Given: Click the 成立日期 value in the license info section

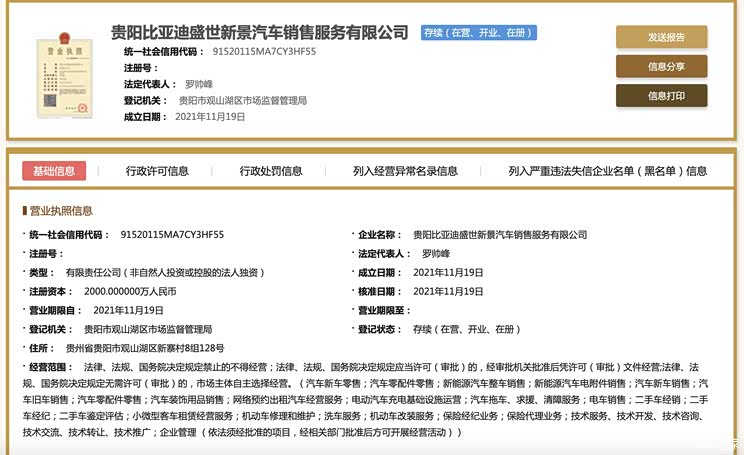Looking at the screenshot, I should point(448,272).
